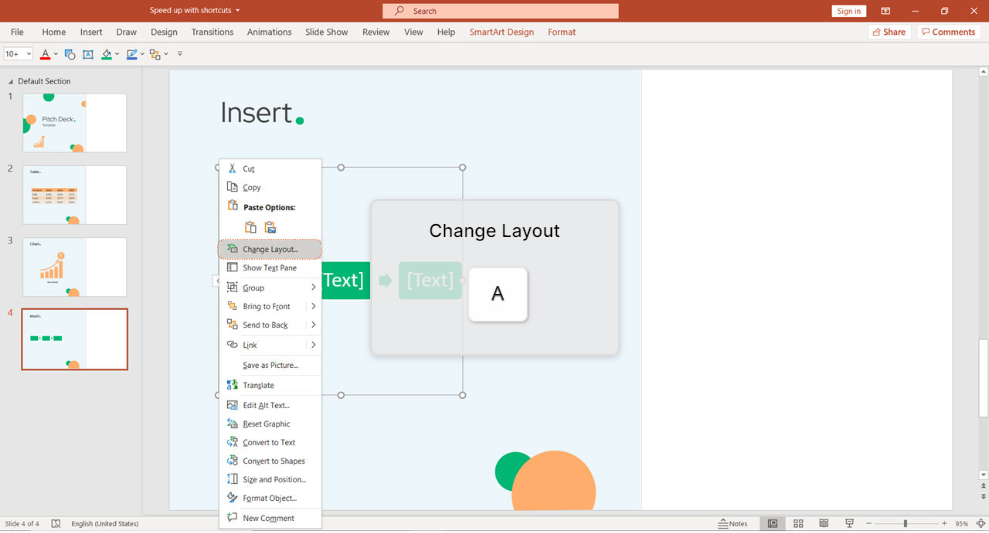989x533 pixels.
Task: Switch to Slide Sorter view icon
Action: [x=799, y=524]
